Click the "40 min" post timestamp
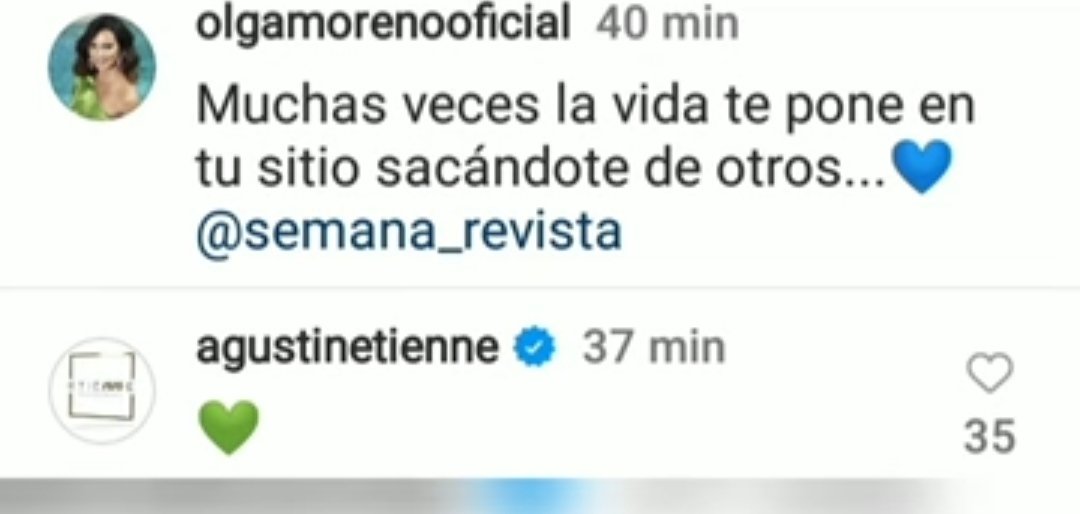 click(x=667, y=25)
